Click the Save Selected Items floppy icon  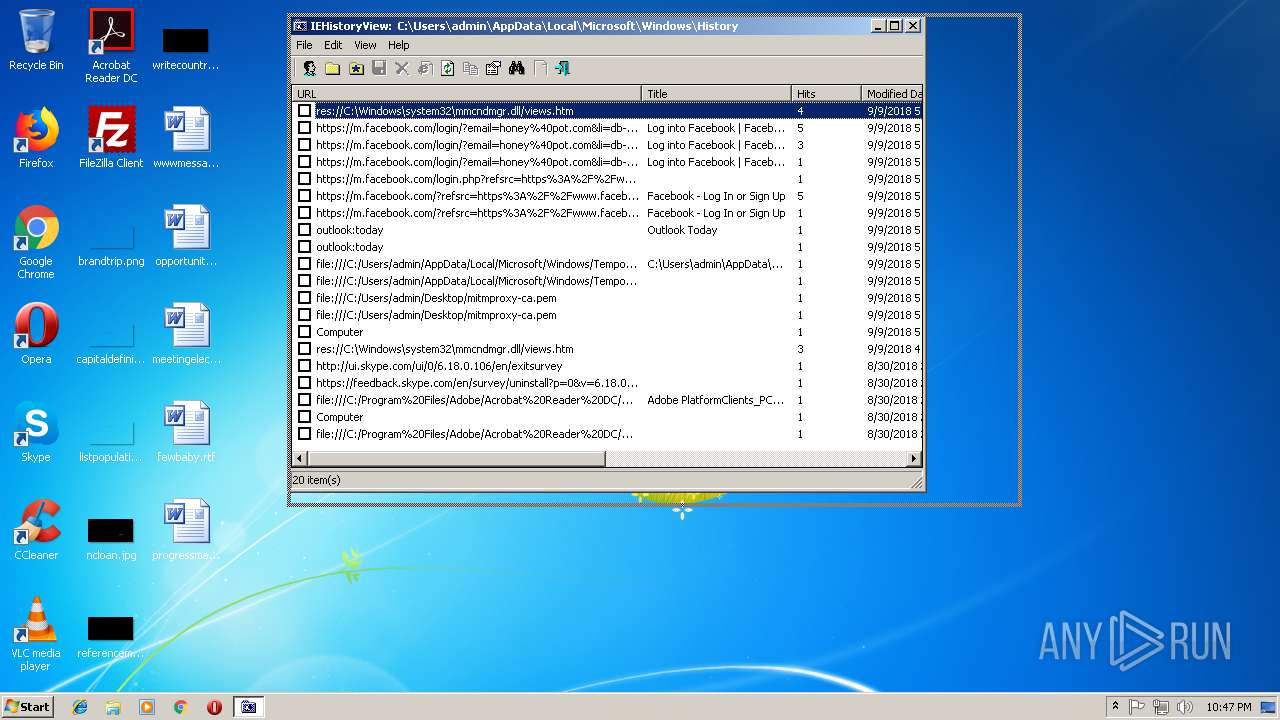(x=379, y=68)
